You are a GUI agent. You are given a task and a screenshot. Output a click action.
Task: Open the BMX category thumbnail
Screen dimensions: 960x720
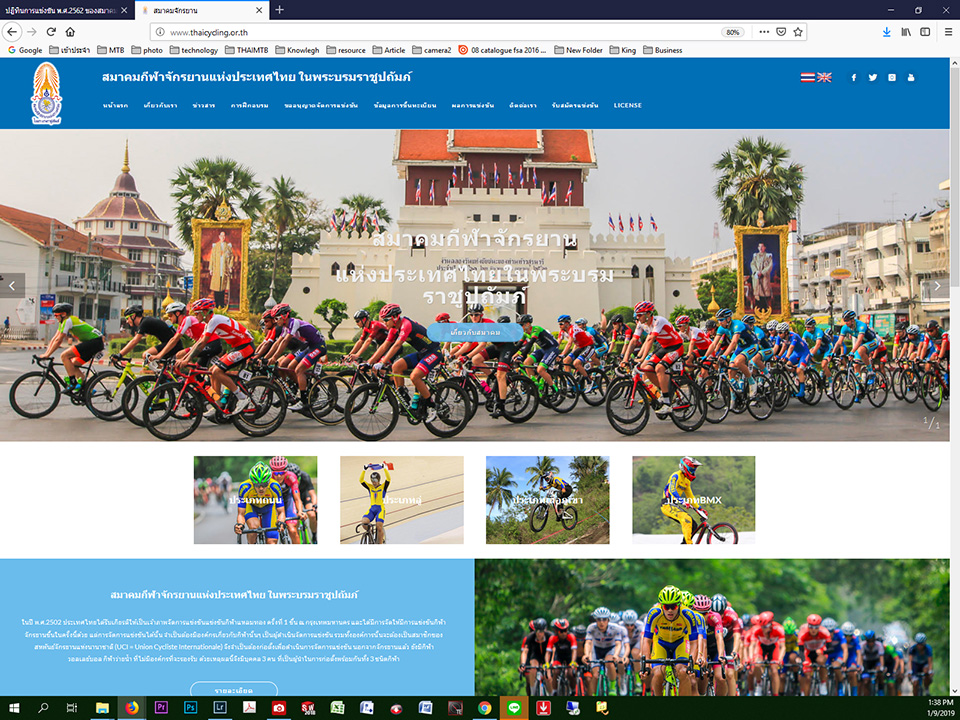click(x=694, y=500)
